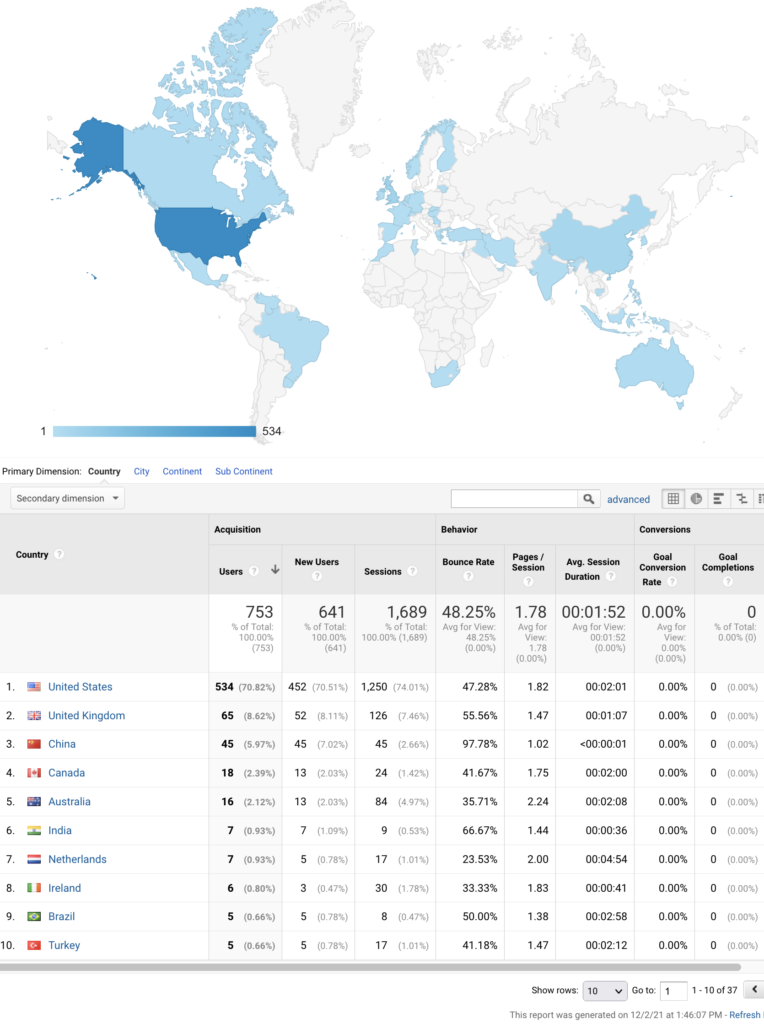Open the Ireland country link
Screen dimensions: 764x1024
point(65,888)
